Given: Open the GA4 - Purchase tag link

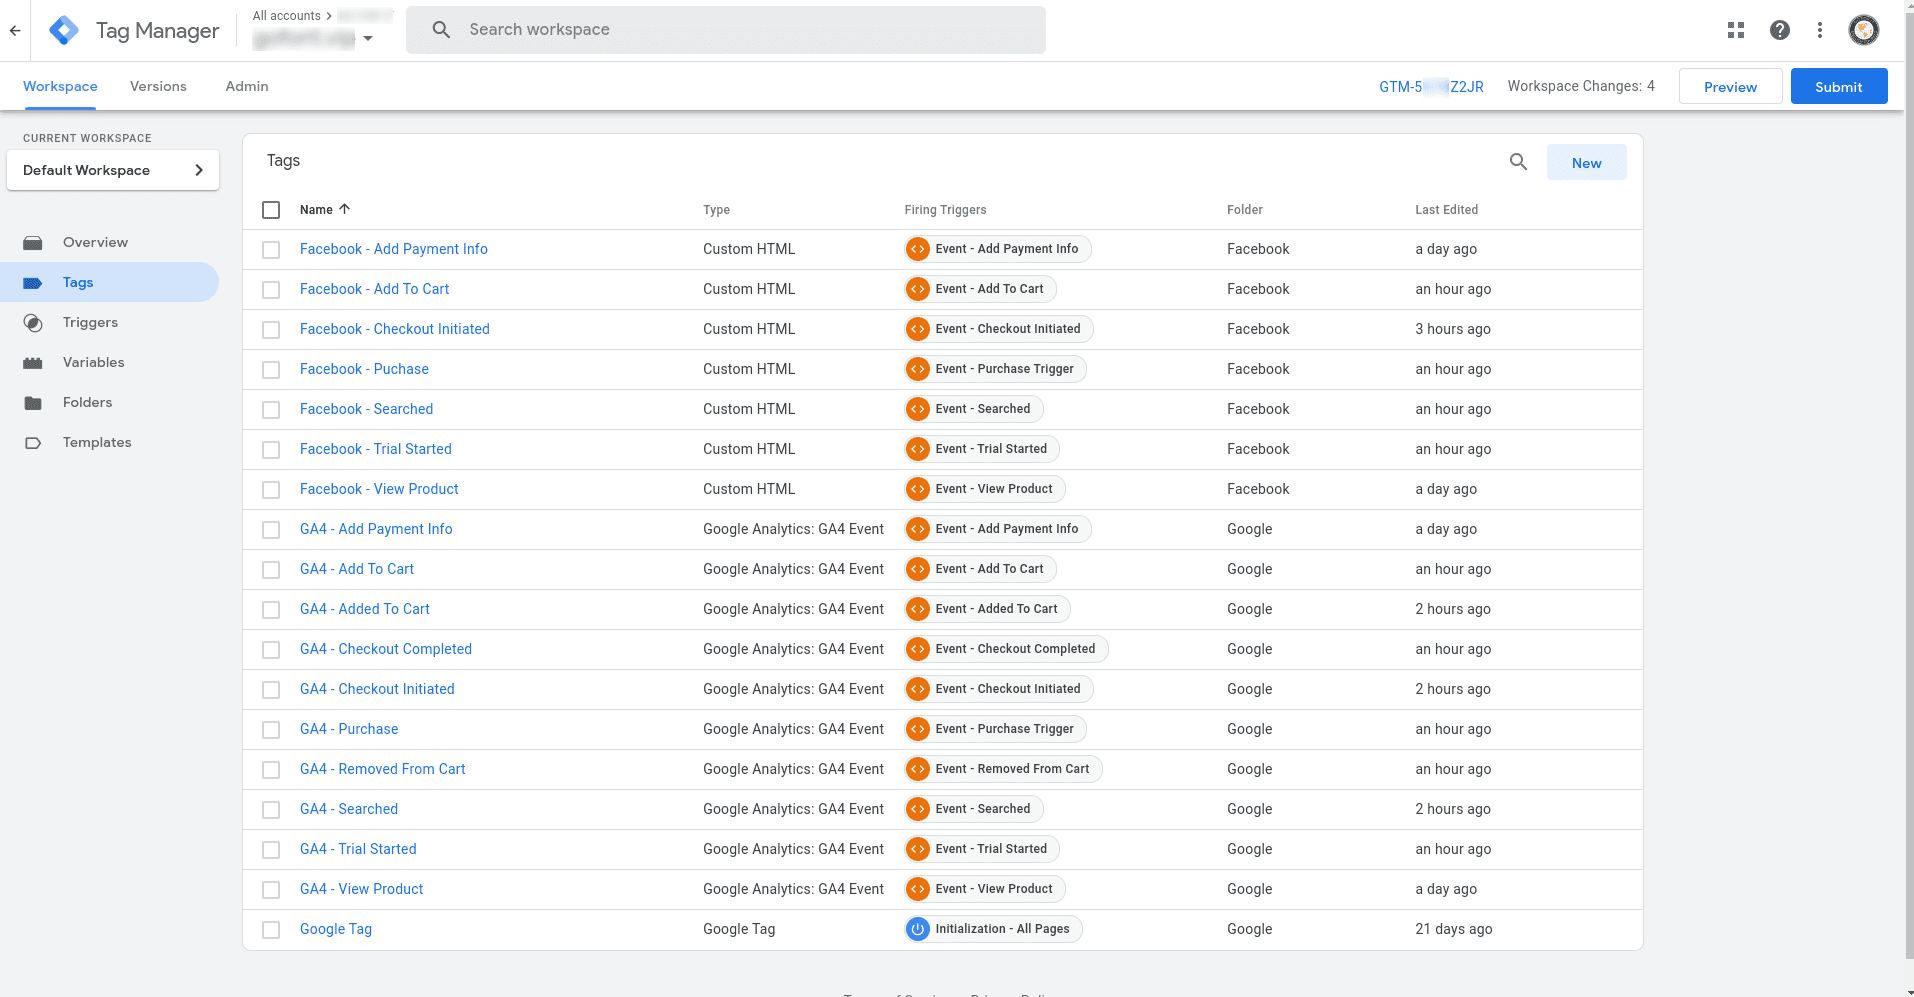Looking at the screenshot, I should 349,729.
